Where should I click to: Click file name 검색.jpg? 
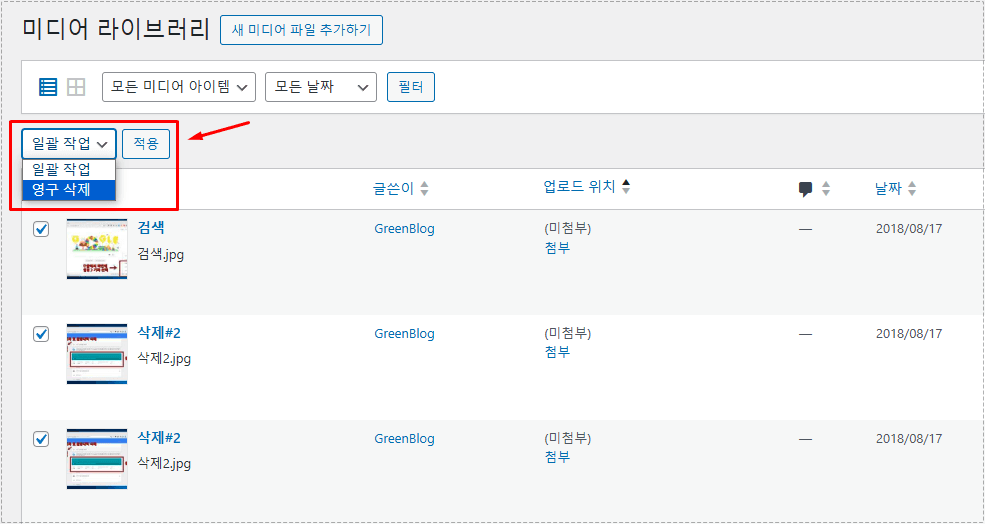point(161,255)
